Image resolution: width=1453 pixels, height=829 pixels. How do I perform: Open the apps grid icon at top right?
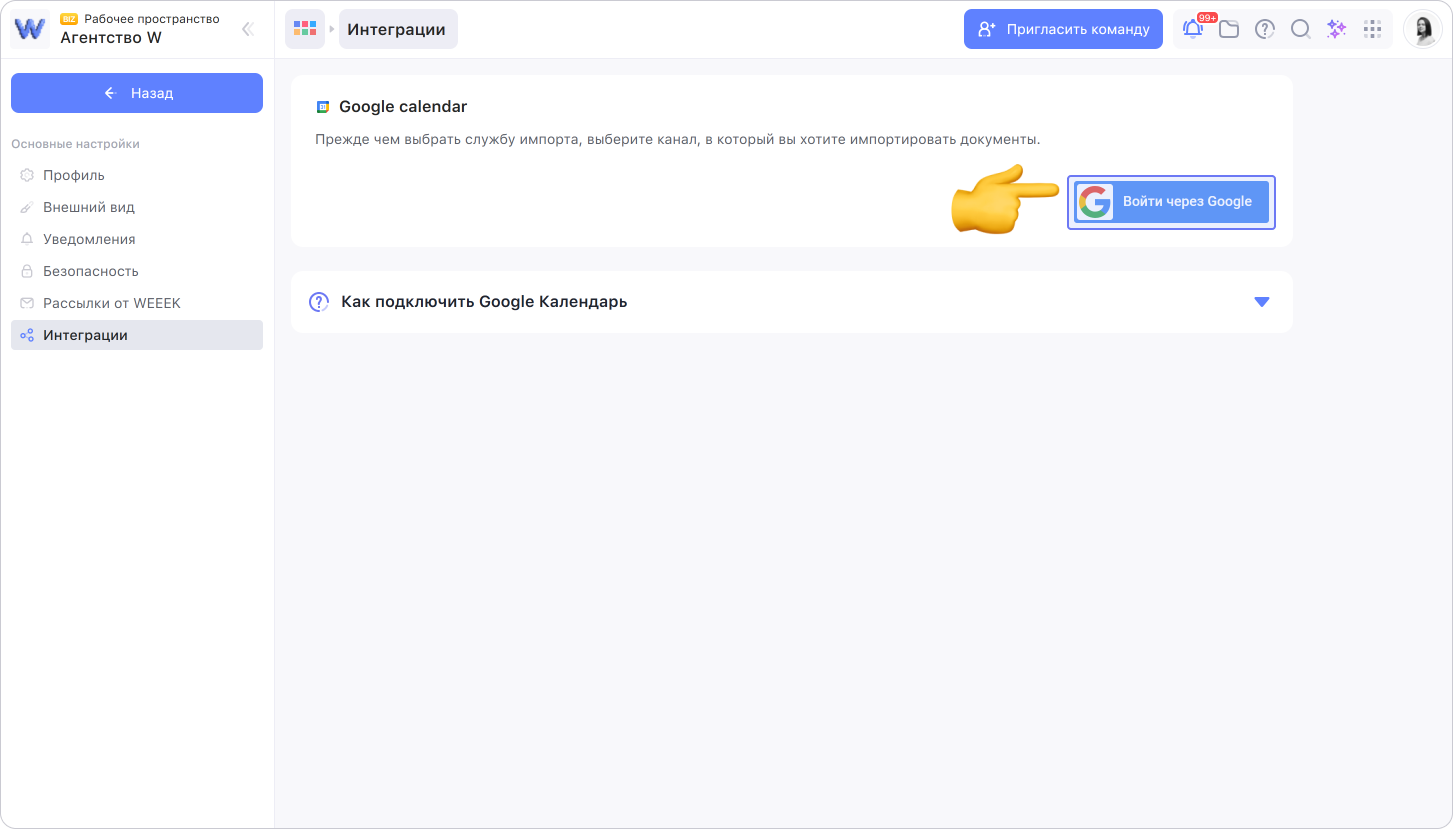click(x=1373, y=29)
